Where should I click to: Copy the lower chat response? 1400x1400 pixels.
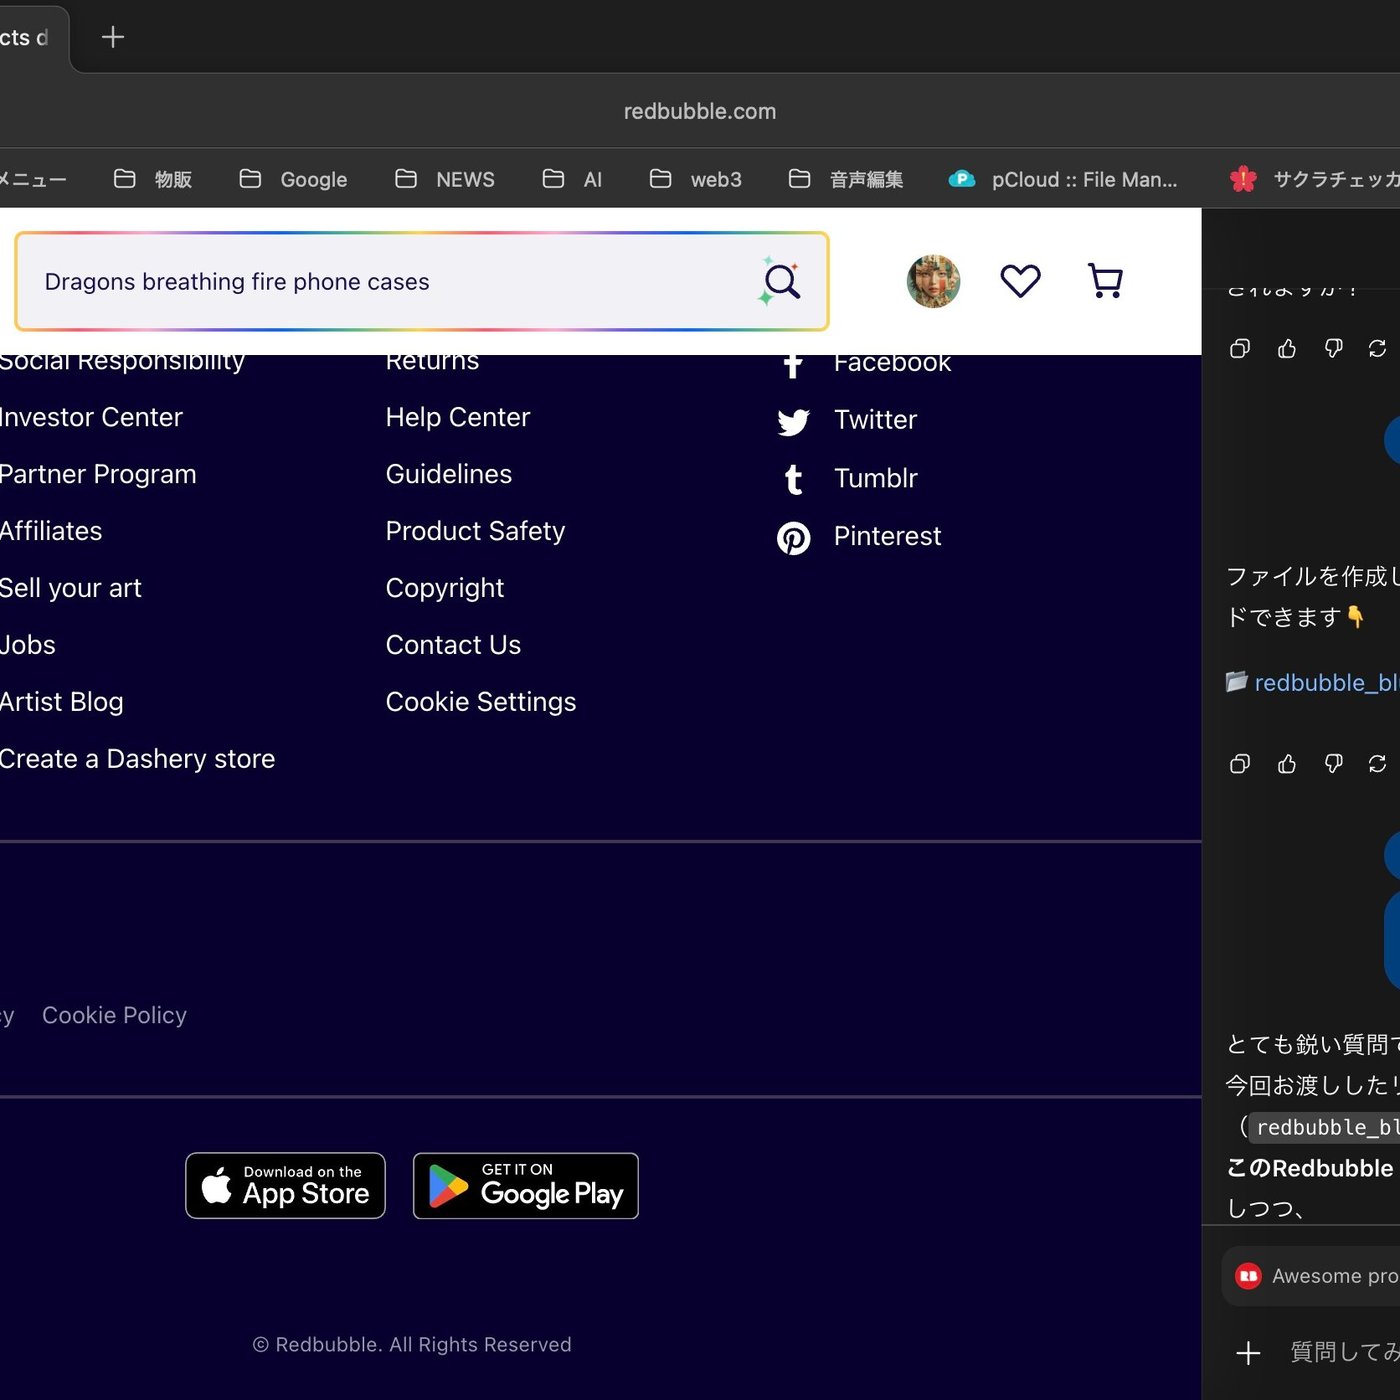point(1239,764)
